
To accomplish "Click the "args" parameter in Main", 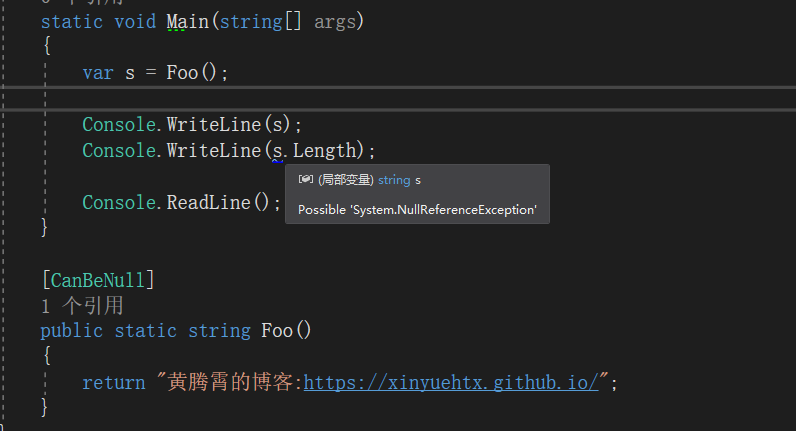I will coord(336,22).
